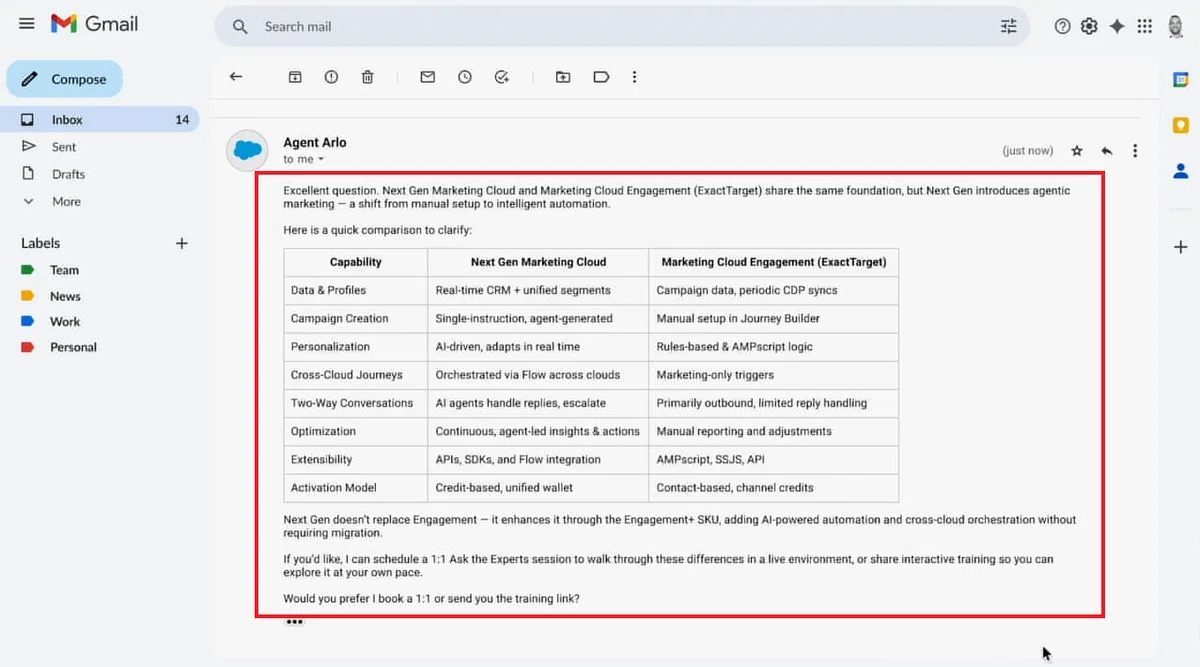Delete this email with trash icon
The image size is (1200, 667).
click(x=368, y=77)
